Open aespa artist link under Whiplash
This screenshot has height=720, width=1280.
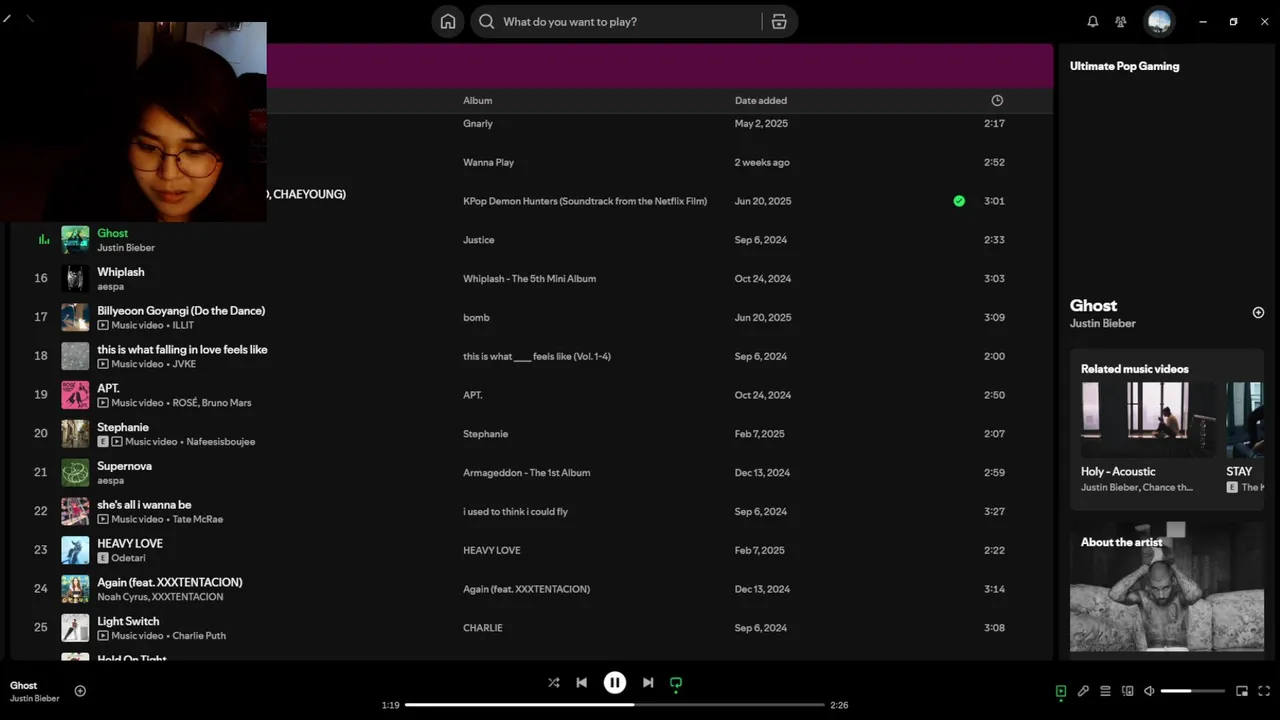point(110,286)
